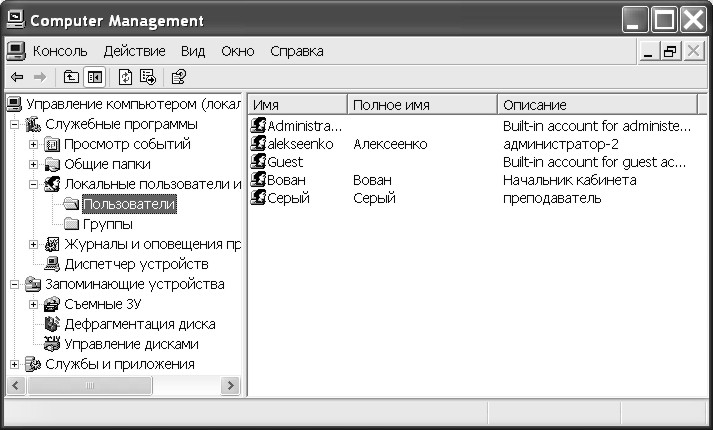Click the tree horizontal scrollbar thumb
713x430 pixels.
click(90, 385)
